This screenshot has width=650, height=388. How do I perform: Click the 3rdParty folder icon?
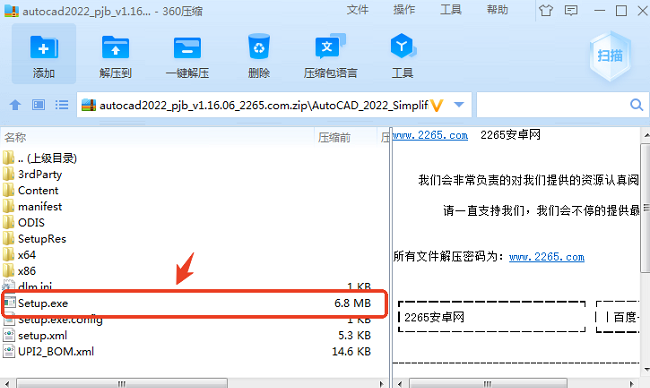click(9, 174)
